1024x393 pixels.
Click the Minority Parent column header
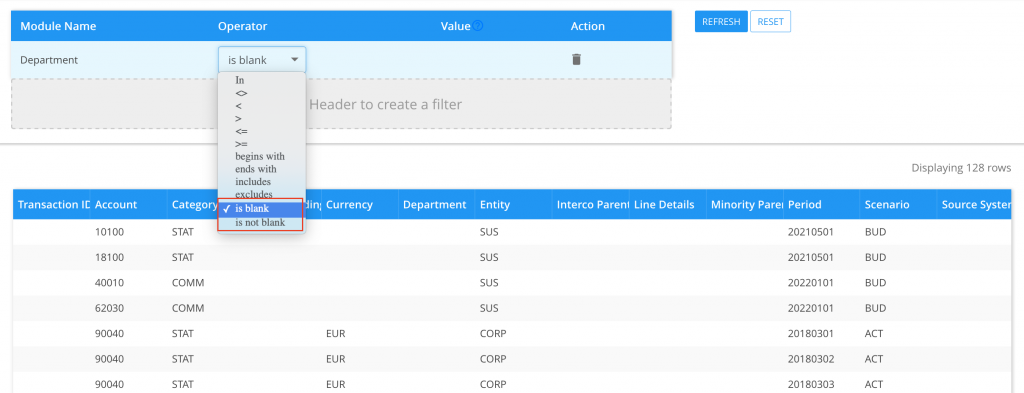(745, 204)
